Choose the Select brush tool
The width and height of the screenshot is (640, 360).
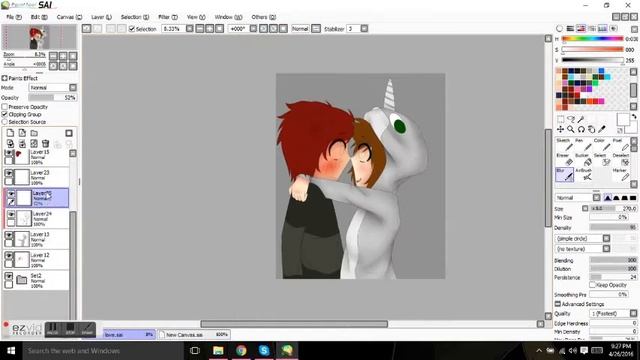(602, 160)
